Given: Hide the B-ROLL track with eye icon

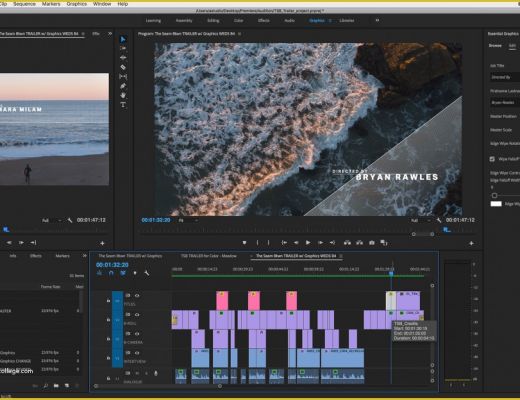Looking at the screenshot, I should click(x=137, y=314).
